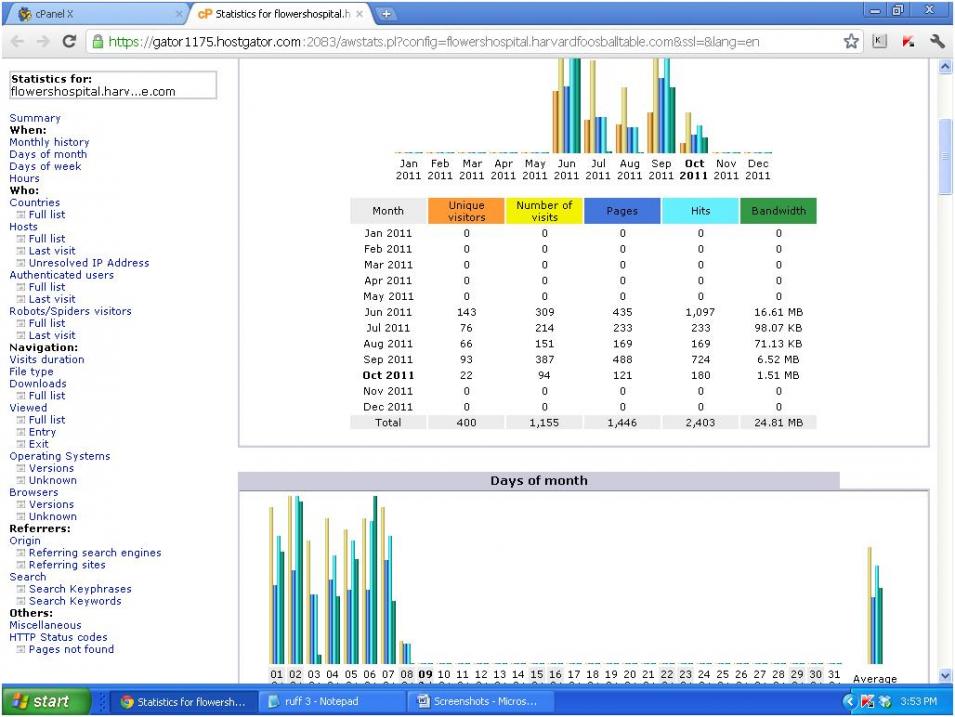Click the browser reload button
Image resolution: width=955 pixels, height=717 pixels.
69,42
